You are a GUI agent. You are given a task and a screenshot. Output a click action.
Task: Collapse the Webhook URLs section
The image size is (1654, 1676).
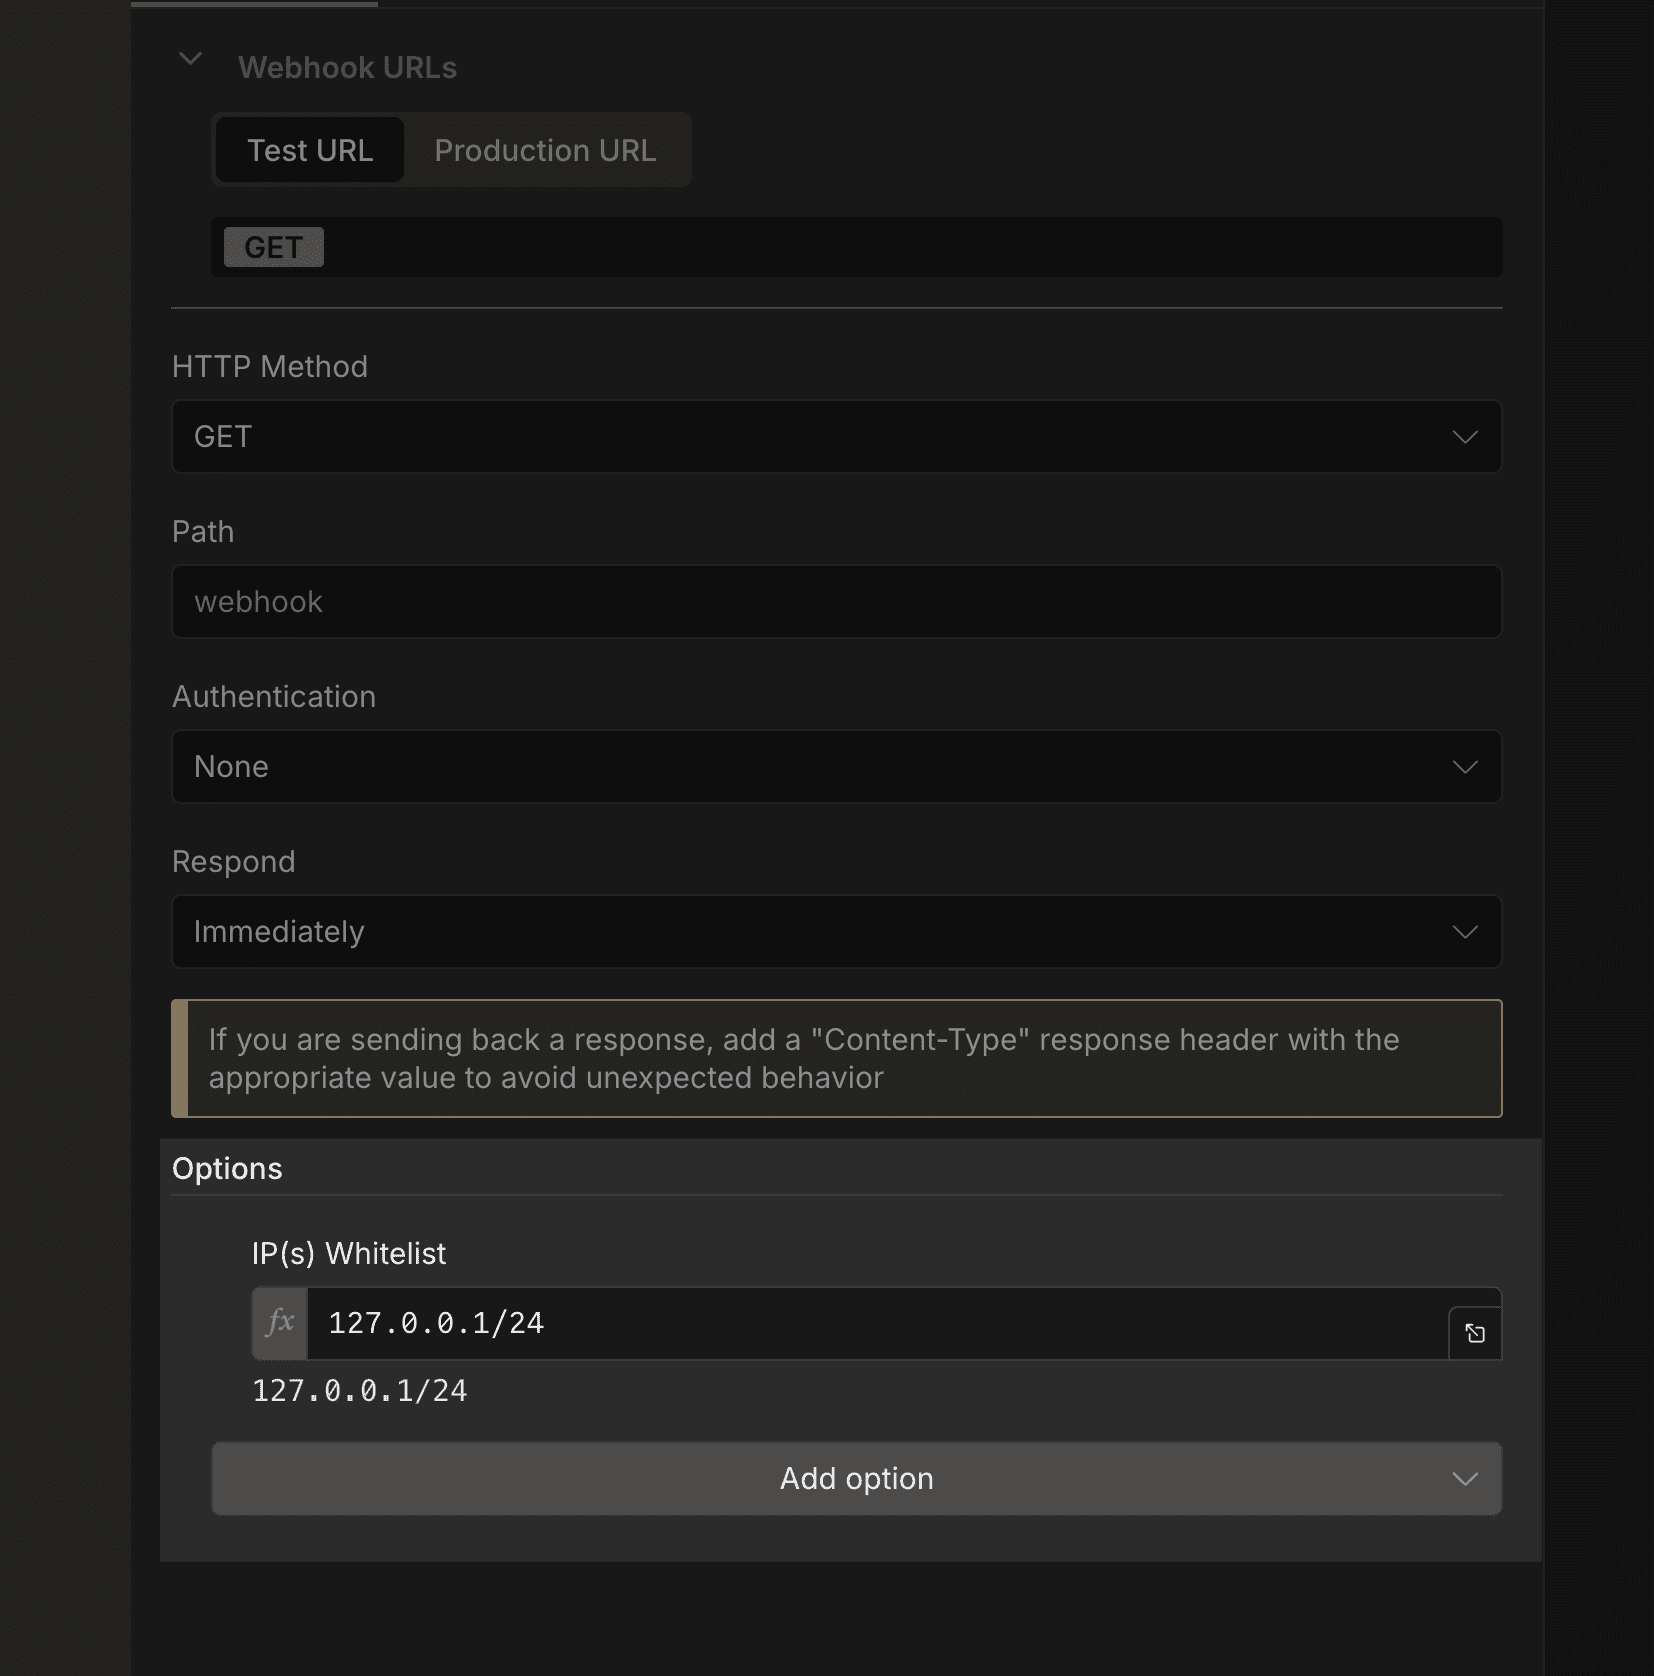189,58
